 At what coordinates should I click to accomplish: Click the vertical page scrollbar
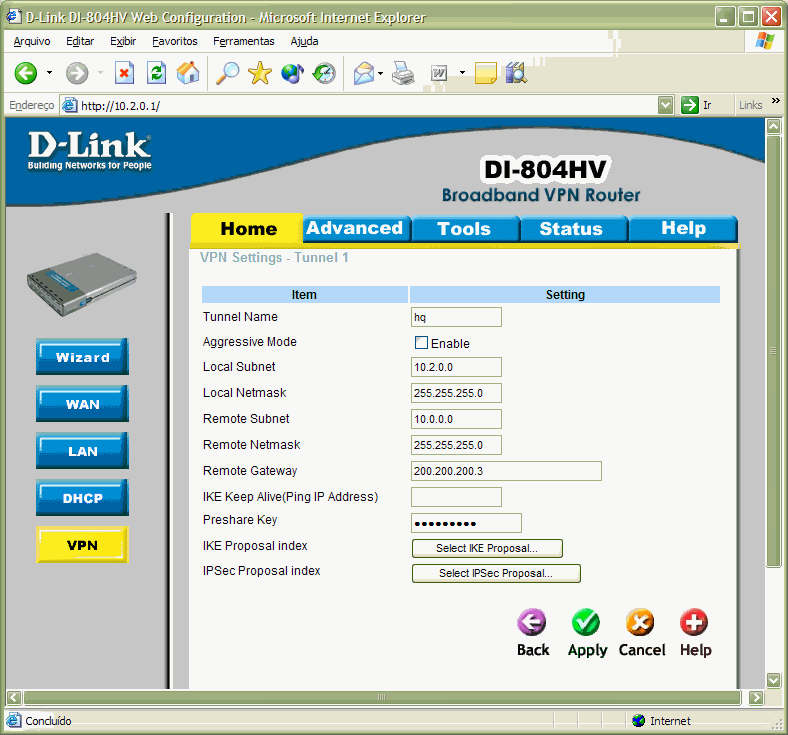point(772,350)
